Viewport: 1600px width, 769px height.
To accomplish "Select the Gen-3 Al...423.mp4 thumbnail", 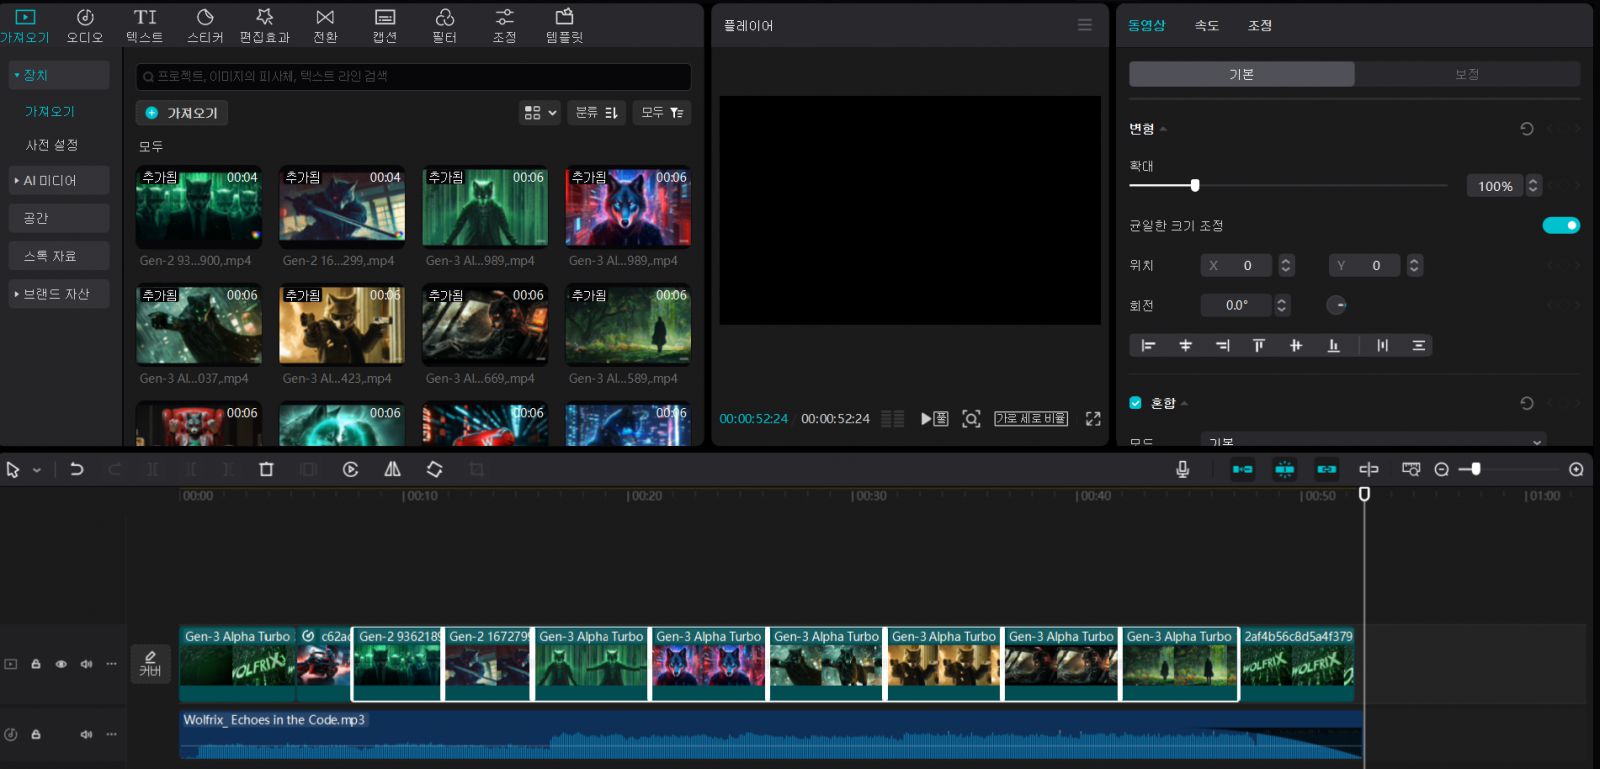I will (342, 325).
